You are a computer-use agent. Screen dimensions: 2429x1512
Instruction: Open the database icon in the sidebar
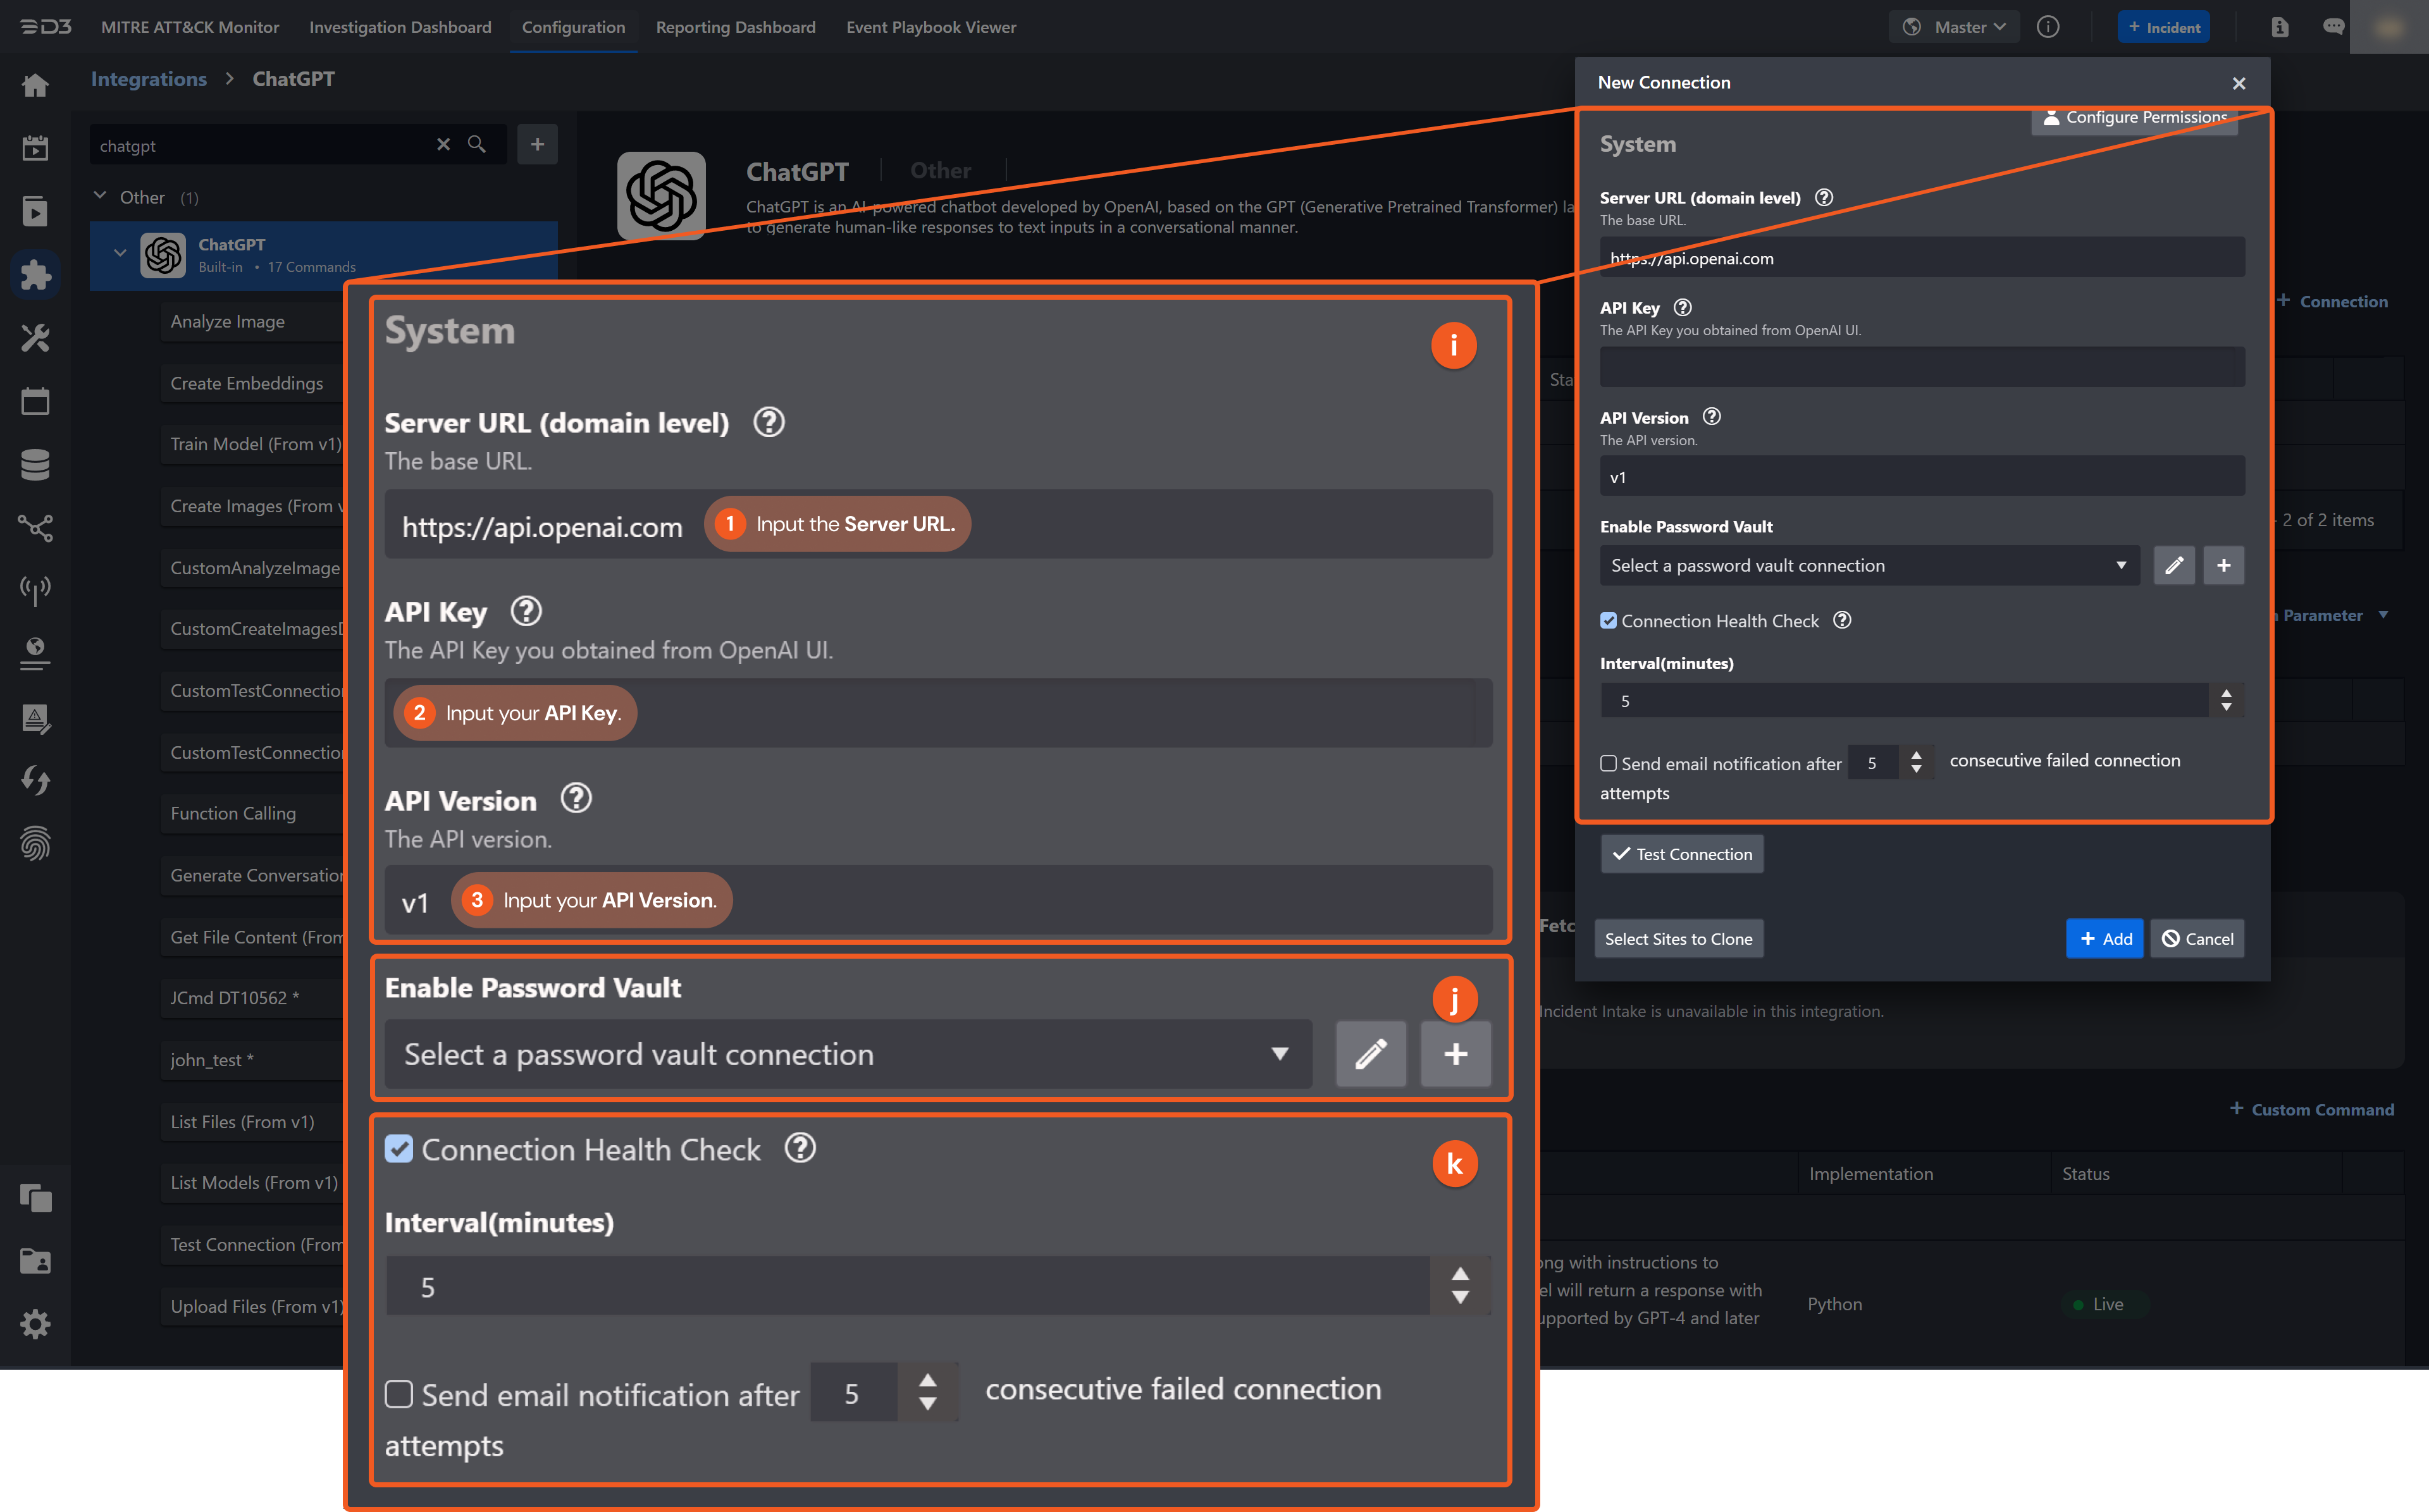[x=36, y=464]
